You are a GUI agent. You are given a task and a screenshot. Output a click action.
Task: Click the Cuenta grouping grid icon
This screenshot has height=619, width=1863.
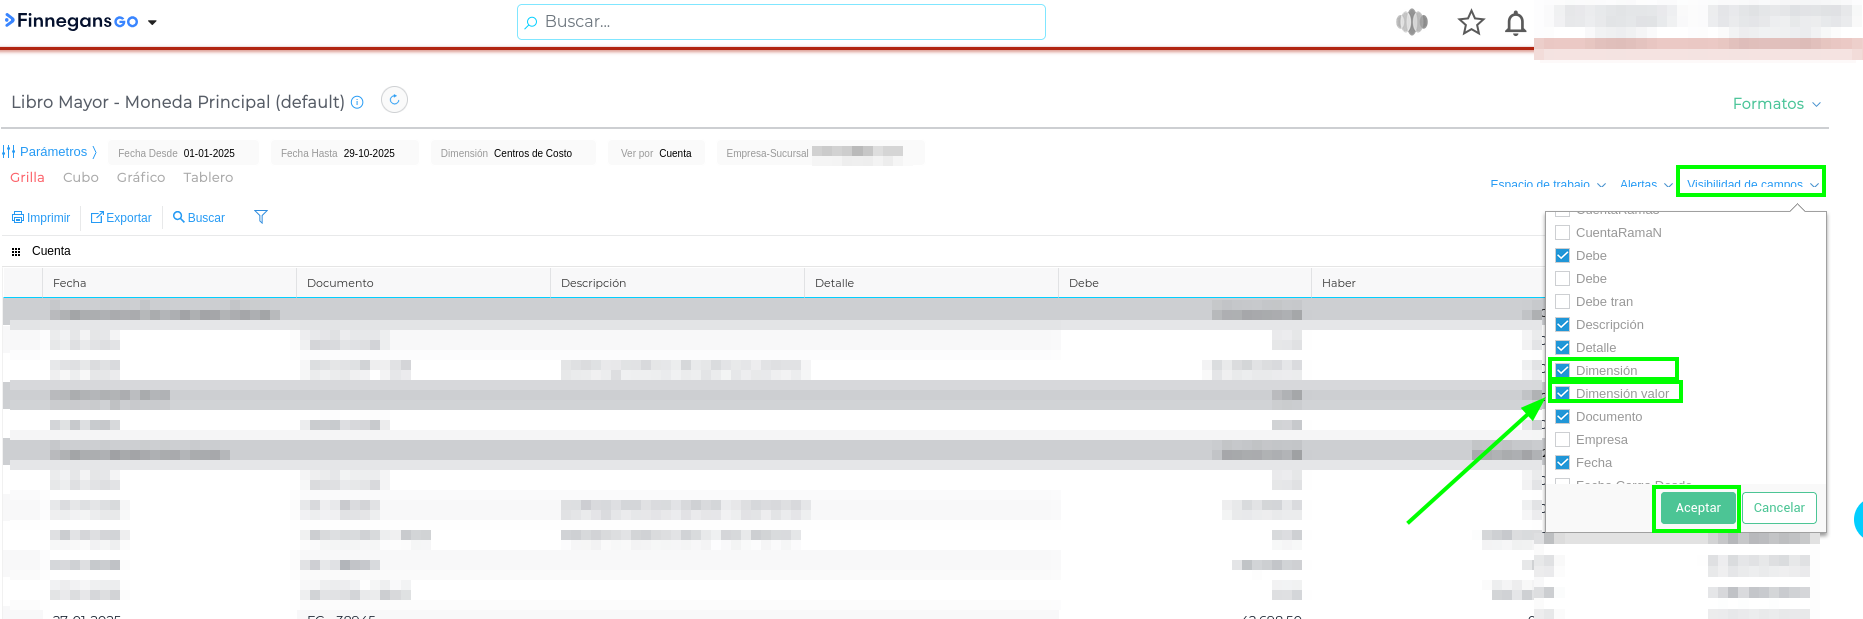click(16, 252)
